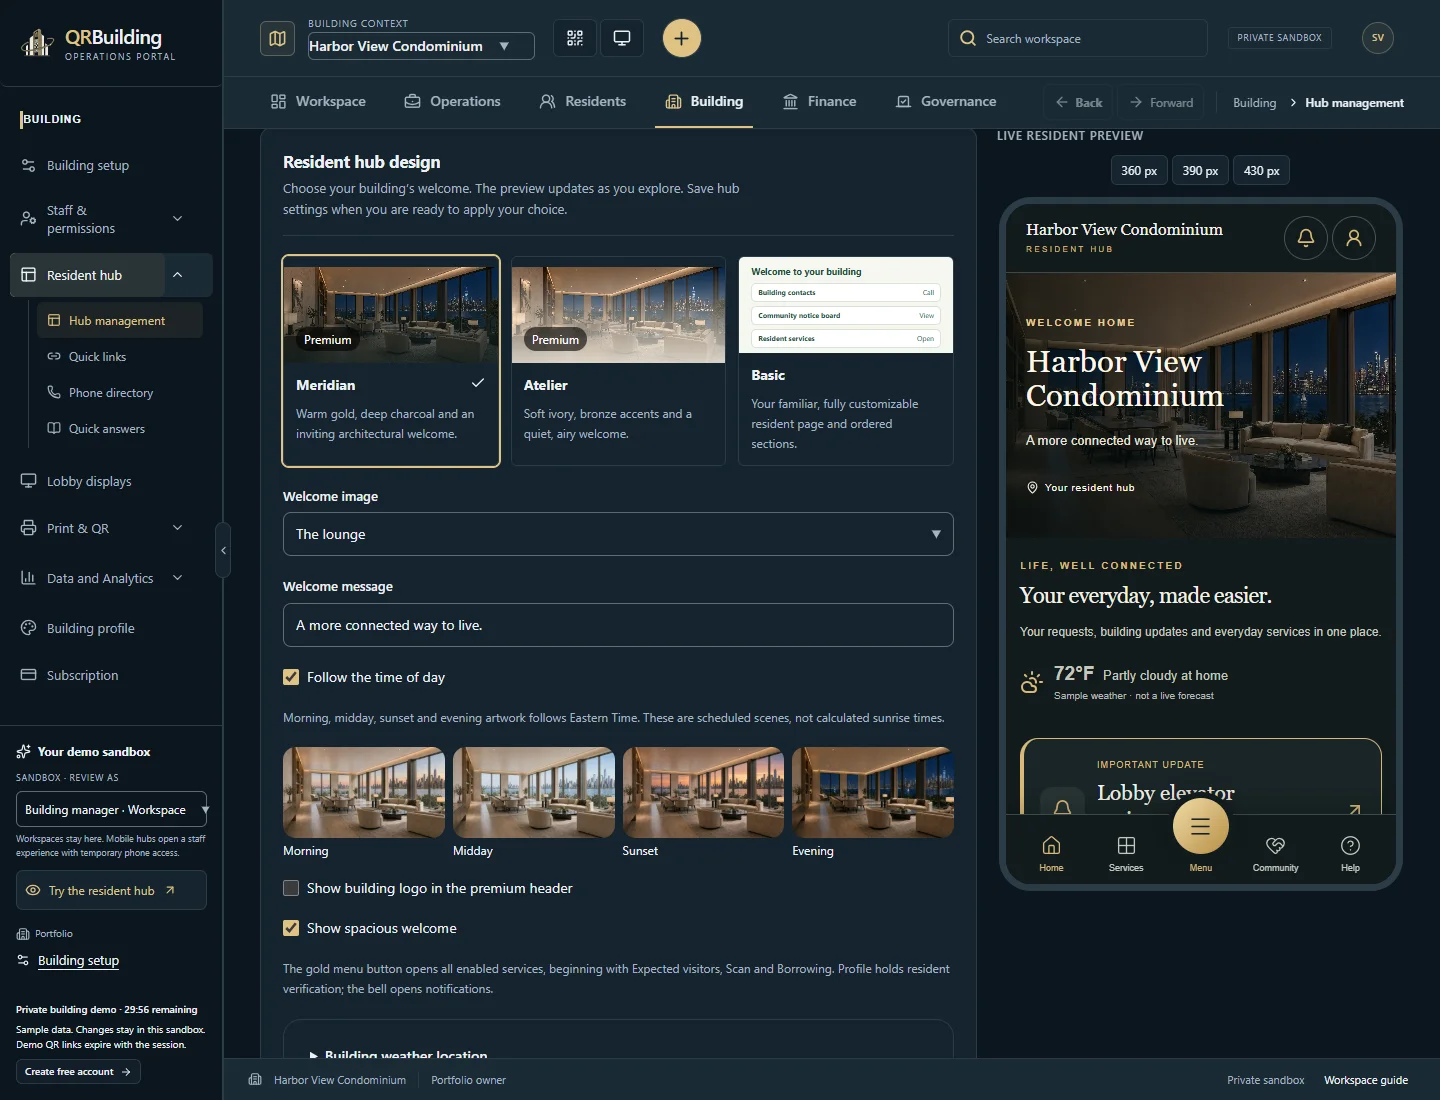Tap Services in the preview bottom navigation

(1126, 853)
